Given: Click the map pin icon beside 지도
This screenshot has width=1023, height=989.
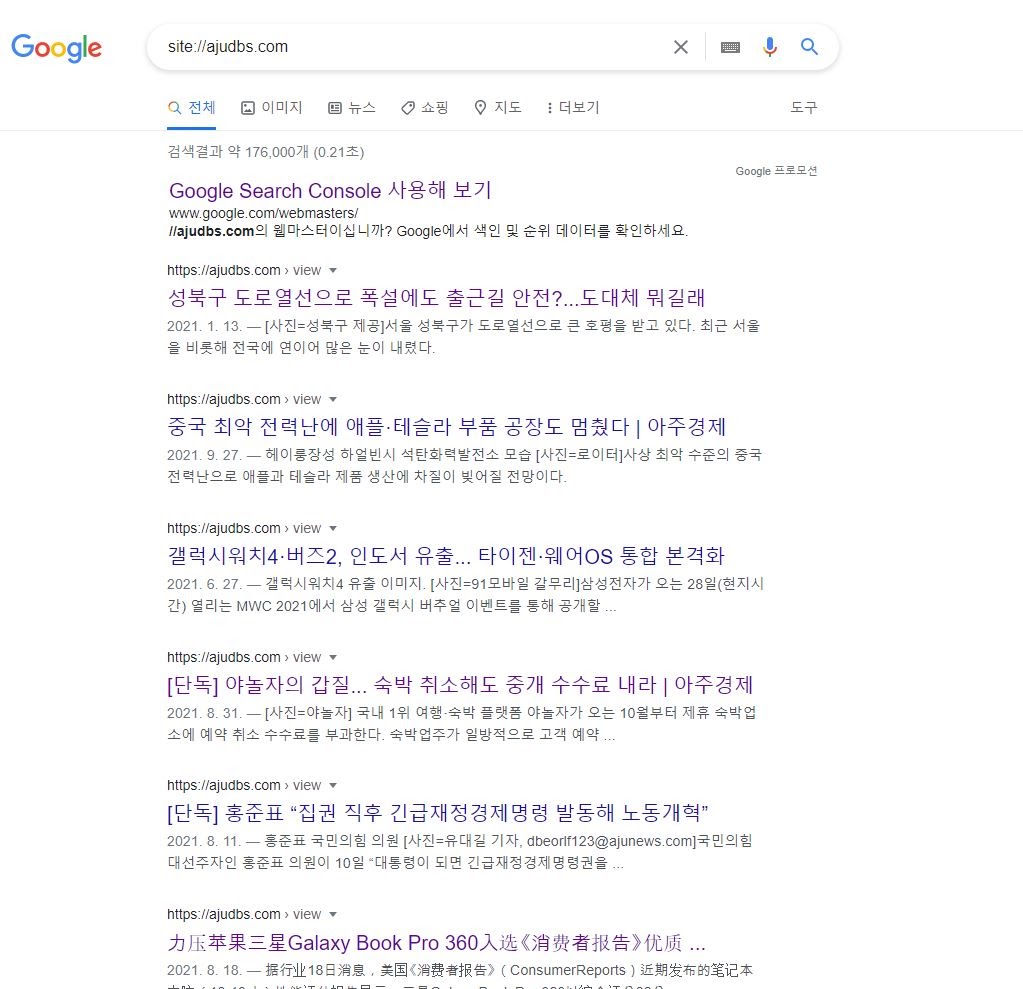Looking at the screenshot, I should pyautogui.click(x=481, y=107).
